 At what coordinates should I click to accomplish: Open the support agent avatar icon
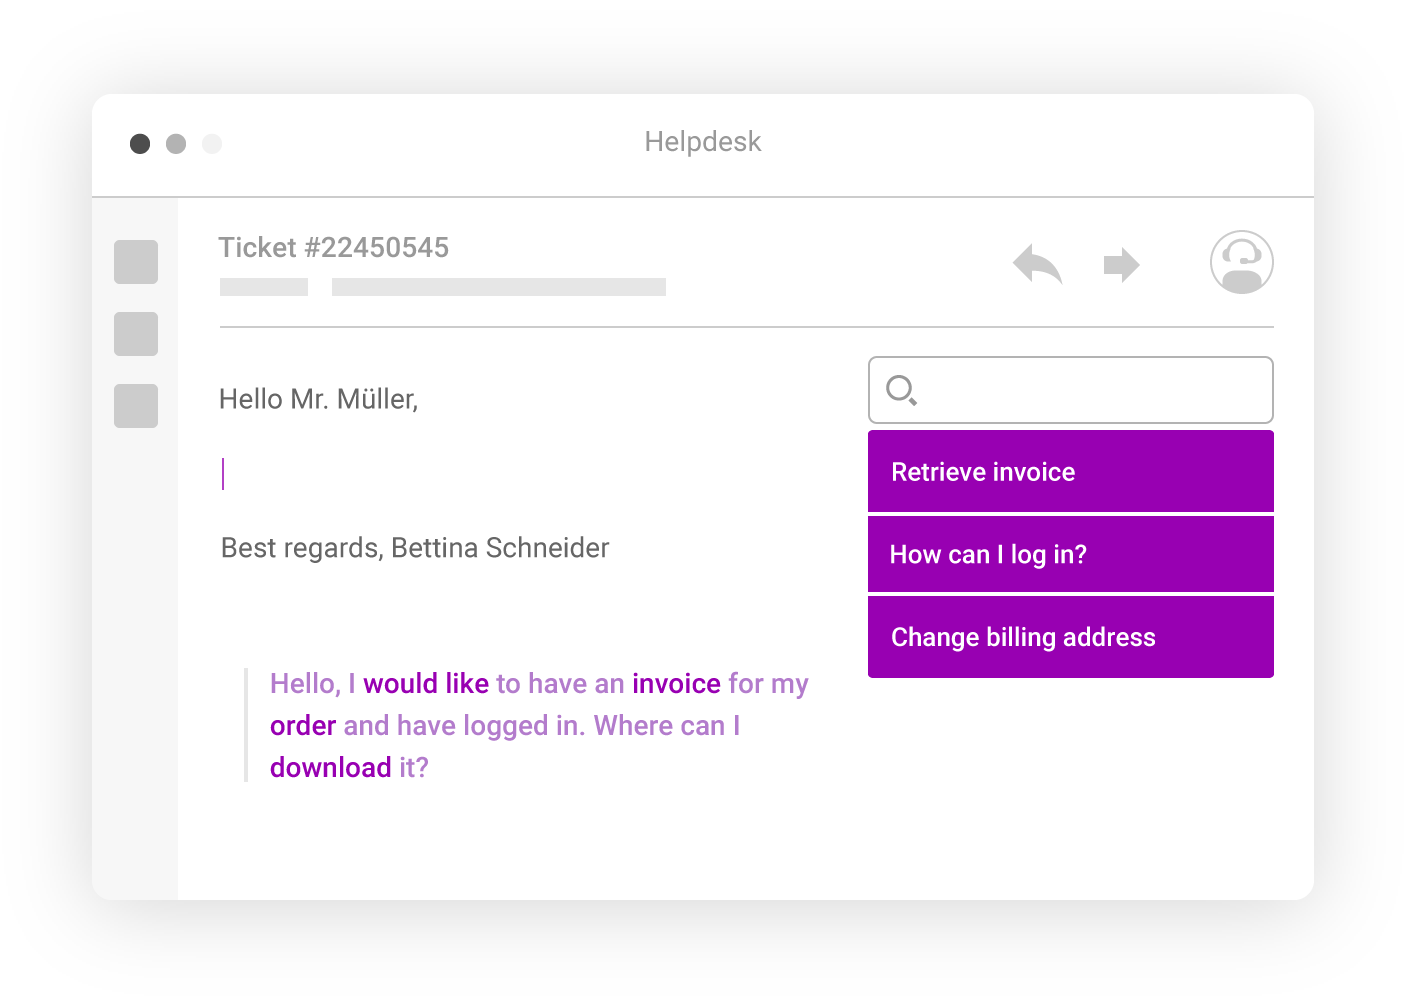click(1241, 262)
